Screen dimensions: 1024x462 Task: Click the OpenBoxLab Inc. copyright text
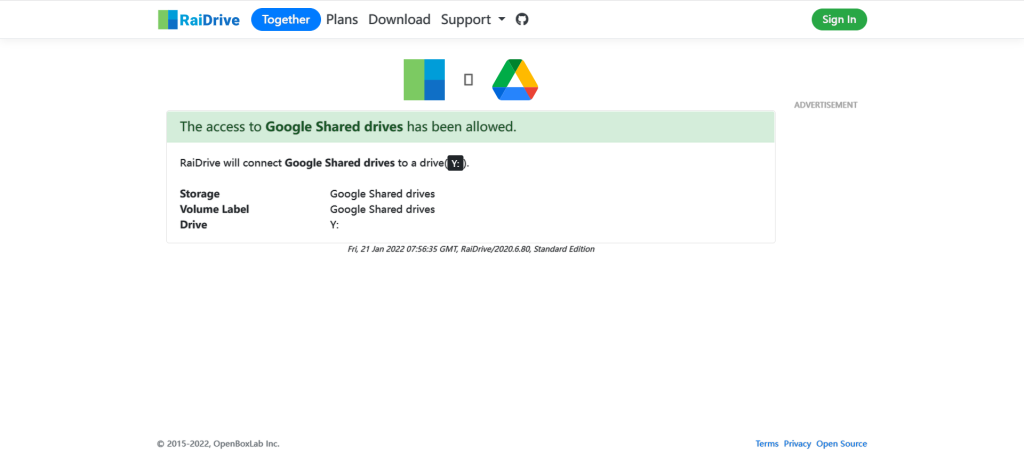218,444
